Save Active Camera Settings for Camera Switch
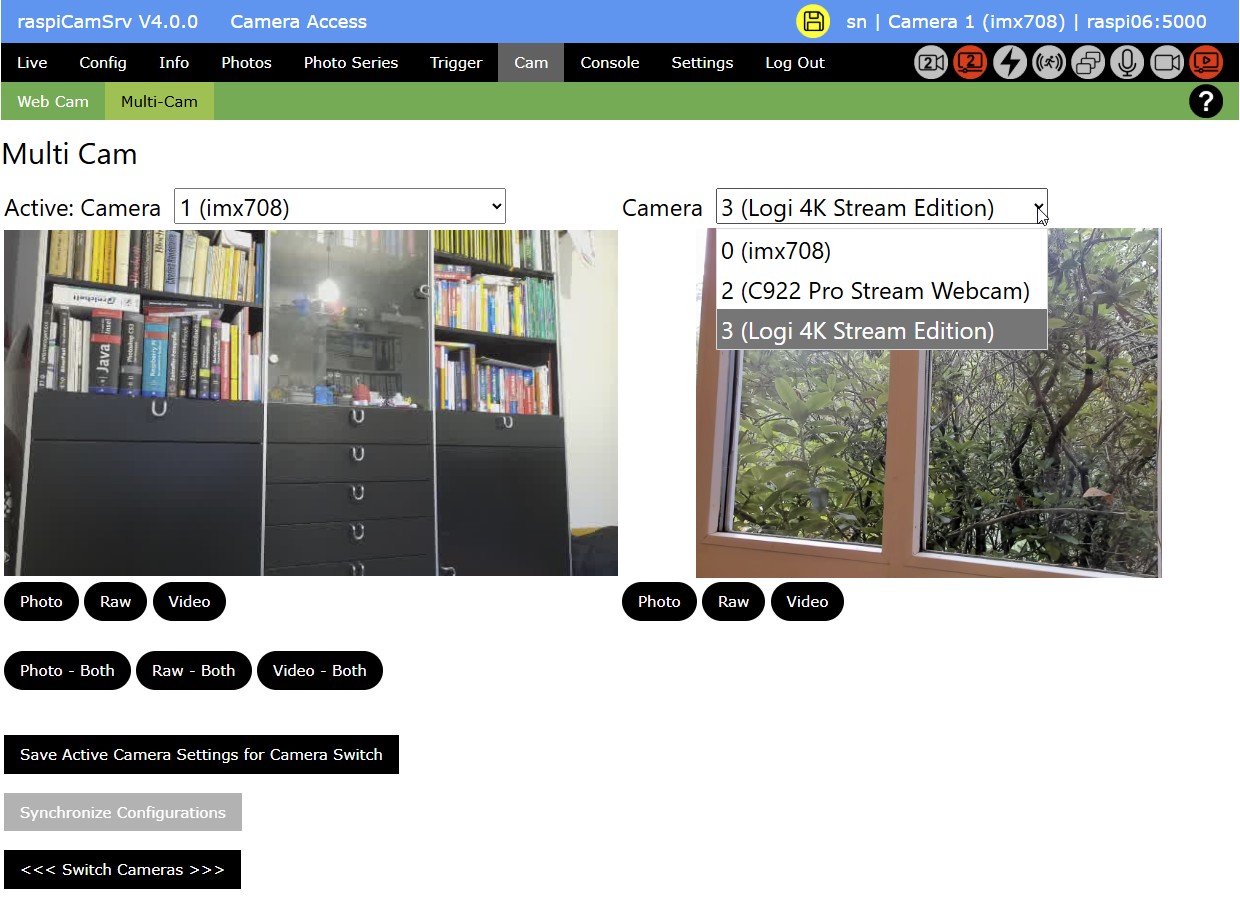1240x897 pixels. 201,754
